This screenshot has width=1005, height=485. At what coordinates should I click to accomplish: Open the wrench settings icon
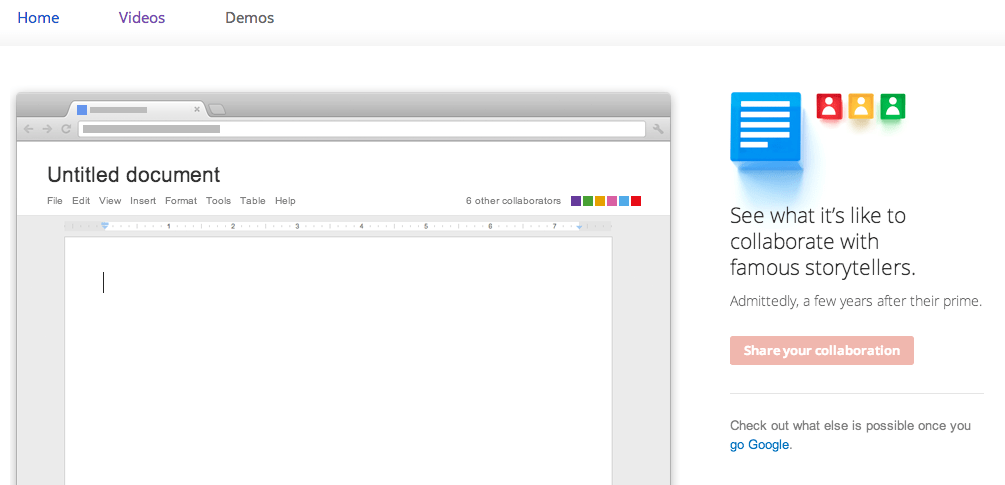pyautogui.click(x=658, y=129)
